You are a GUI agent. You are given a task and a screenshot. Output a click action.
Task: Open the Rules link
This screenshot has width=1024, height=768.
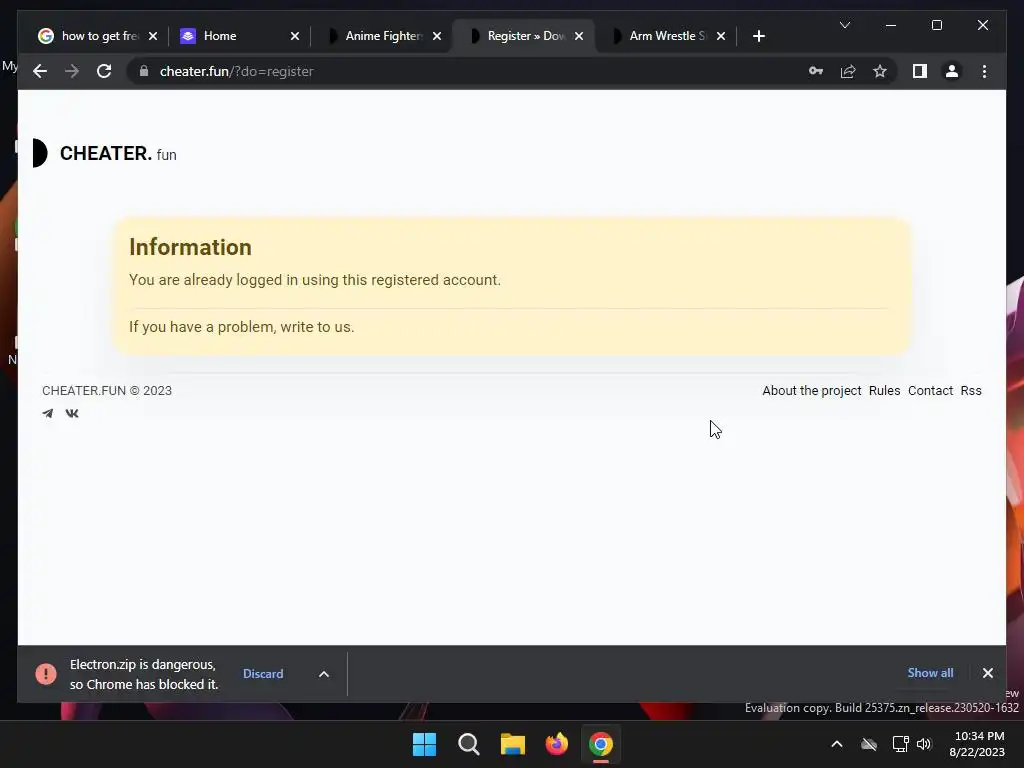point(884,391)
